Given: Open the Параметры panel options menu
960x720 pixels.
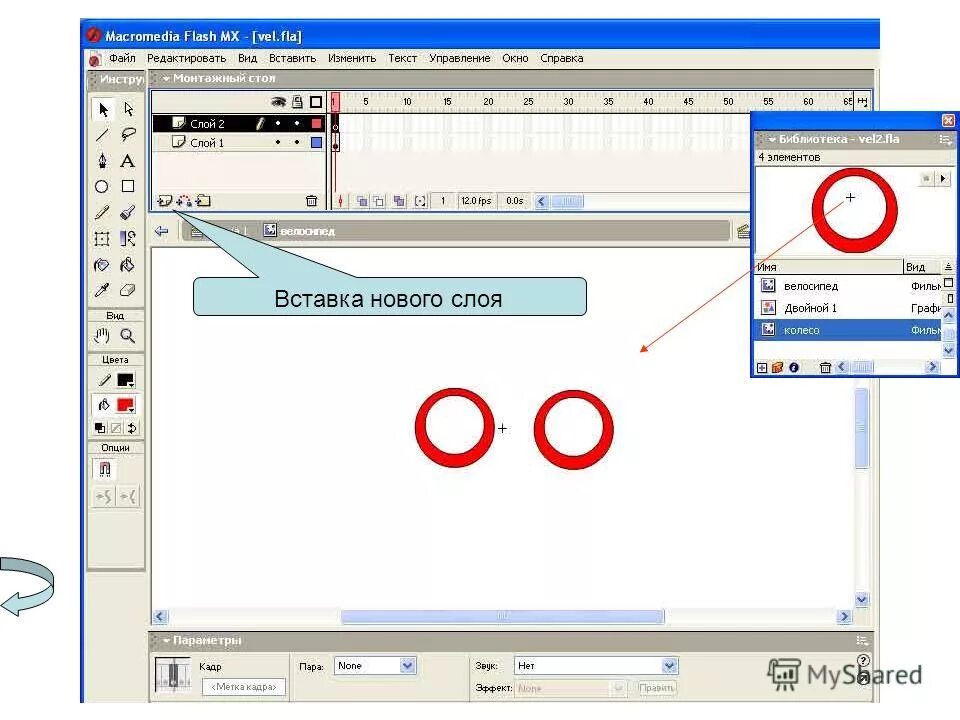Looking at the screenshot, I should (x=861, y=640).
